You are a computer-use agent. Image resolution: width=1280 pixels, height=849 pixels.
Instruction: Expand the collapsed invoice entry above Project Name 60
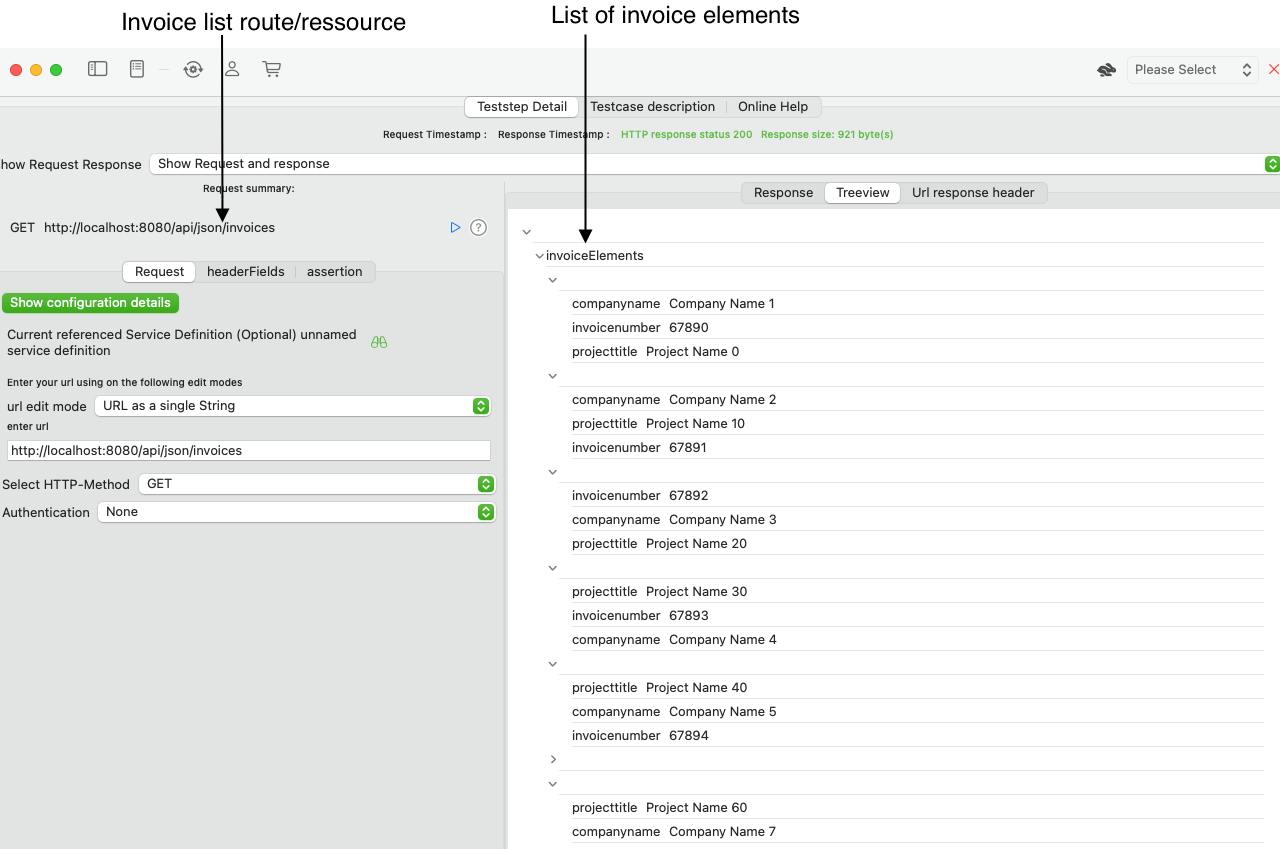click(552, 759)
